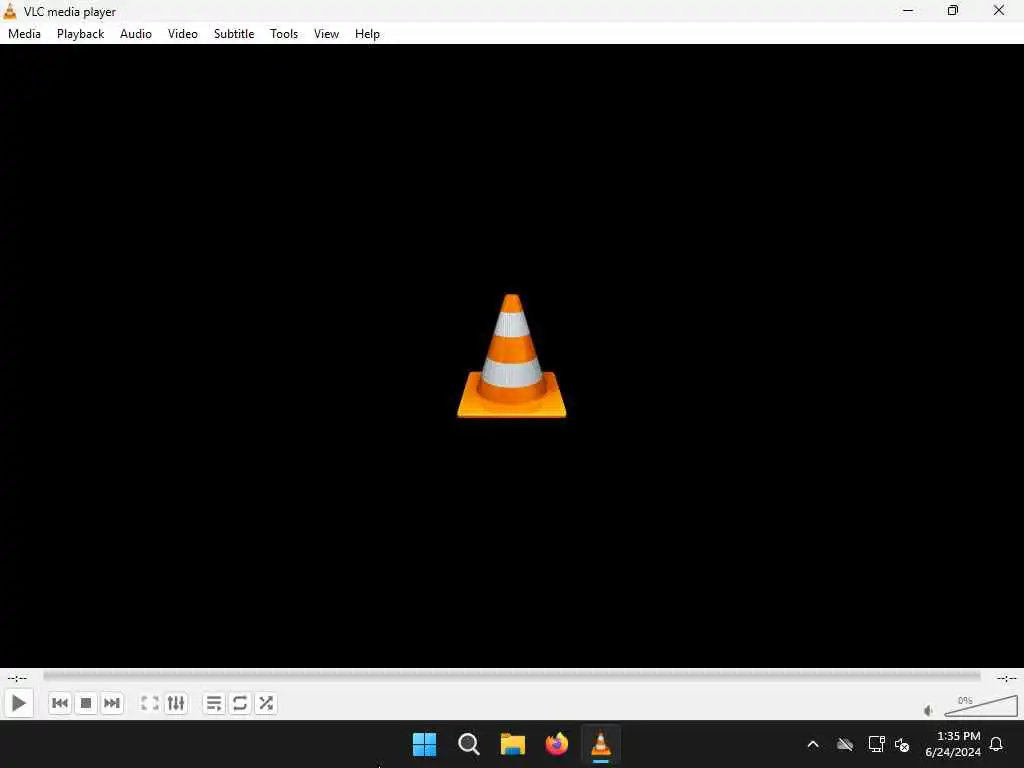This screenshot has height=768, width=1024.
Task: Expand hidden system tray icons
Action: tap(813, 744)
